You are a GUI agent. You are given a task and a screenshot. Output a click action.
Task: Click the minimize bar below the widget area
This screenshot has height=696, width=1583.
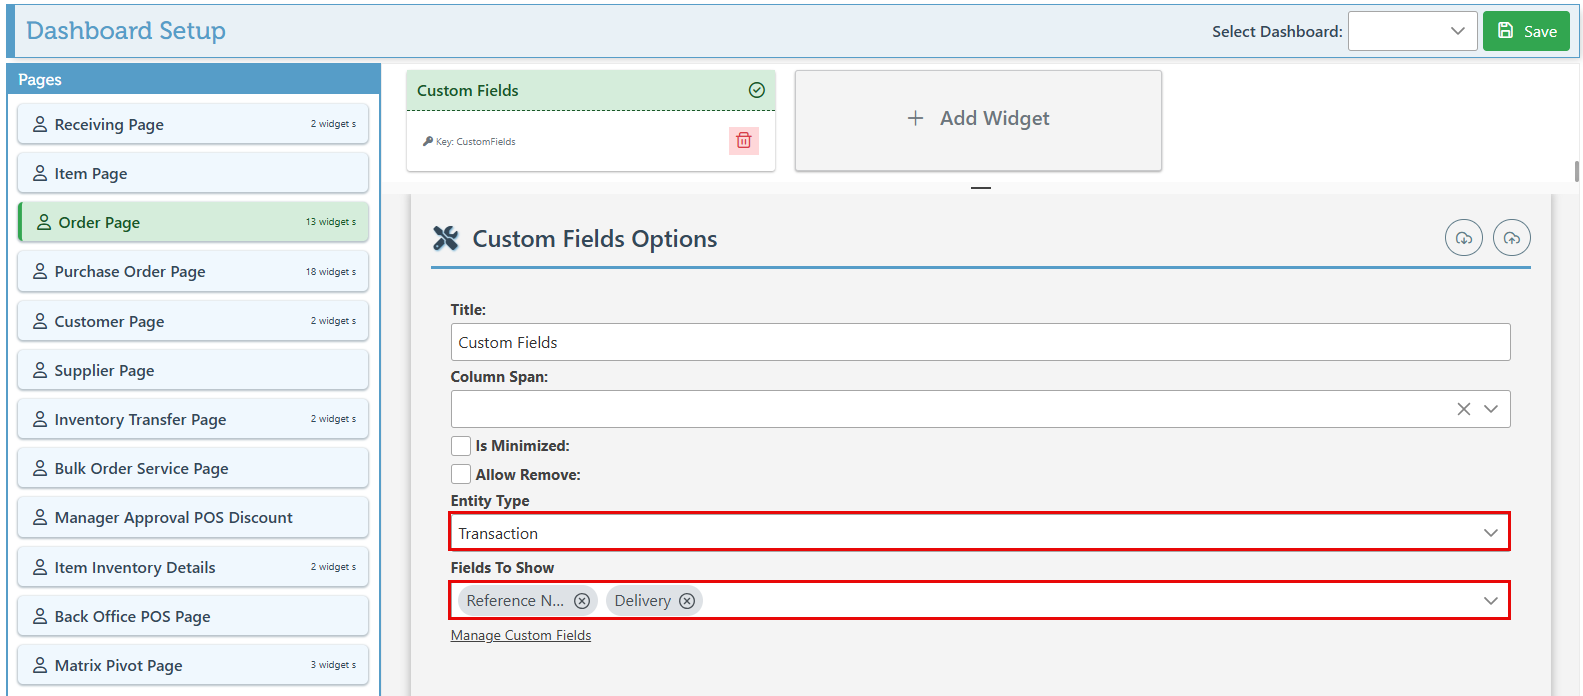click(x=980, y=188)
